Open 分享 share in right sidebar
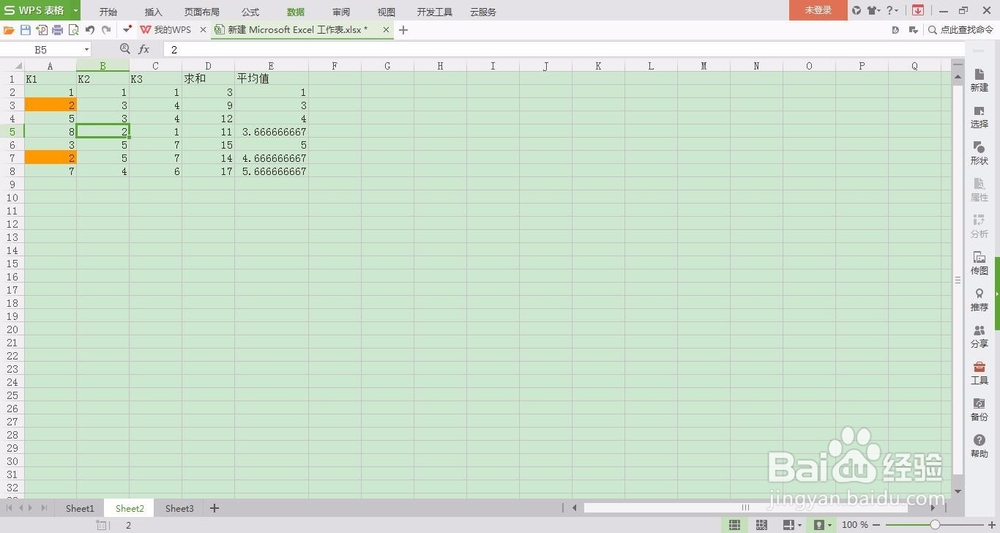Image resolution: width=1000 pixels, height=533 pixels. 979,337
